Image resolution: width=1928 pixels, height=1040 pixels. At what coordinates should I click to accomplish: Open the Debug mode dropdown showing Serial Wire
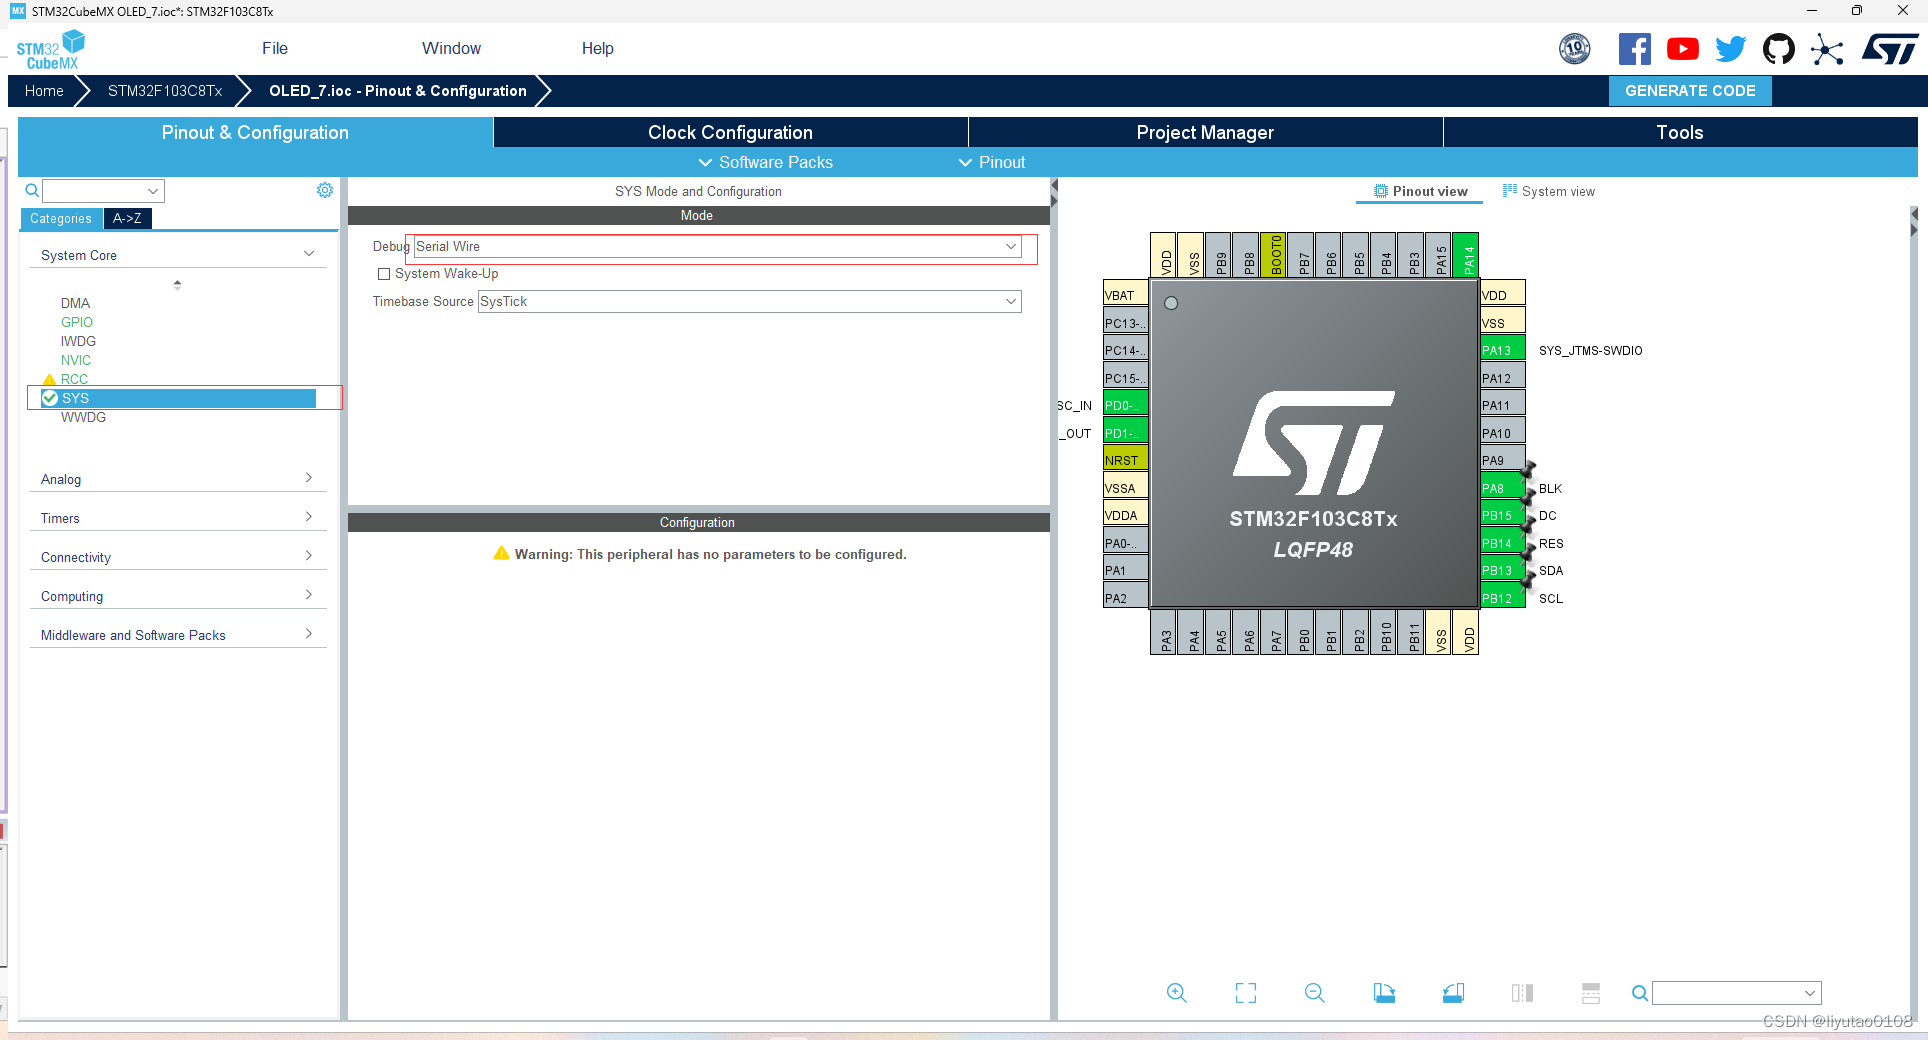click(x=1012, y=246)
